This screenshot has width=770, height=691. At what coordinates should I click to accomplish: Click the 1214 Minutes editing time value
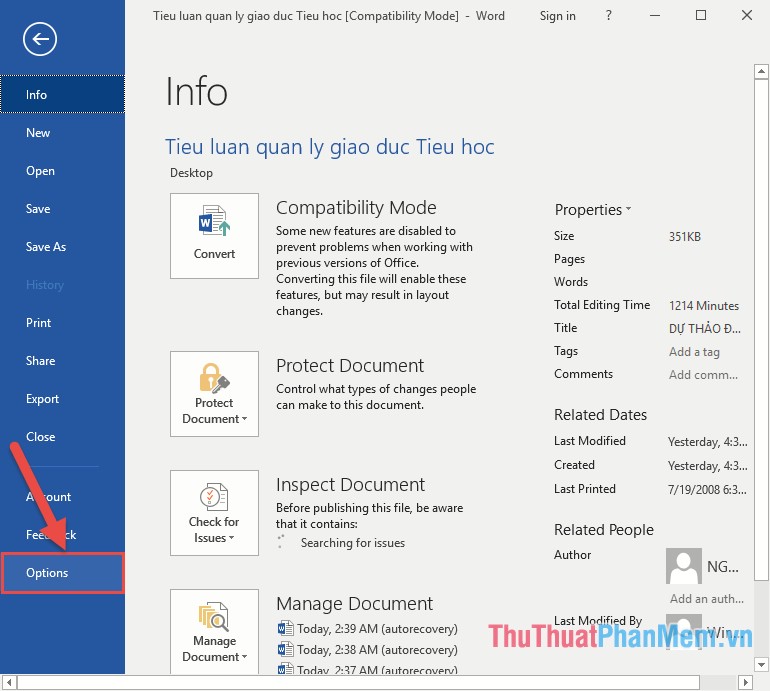click(704, 305)
